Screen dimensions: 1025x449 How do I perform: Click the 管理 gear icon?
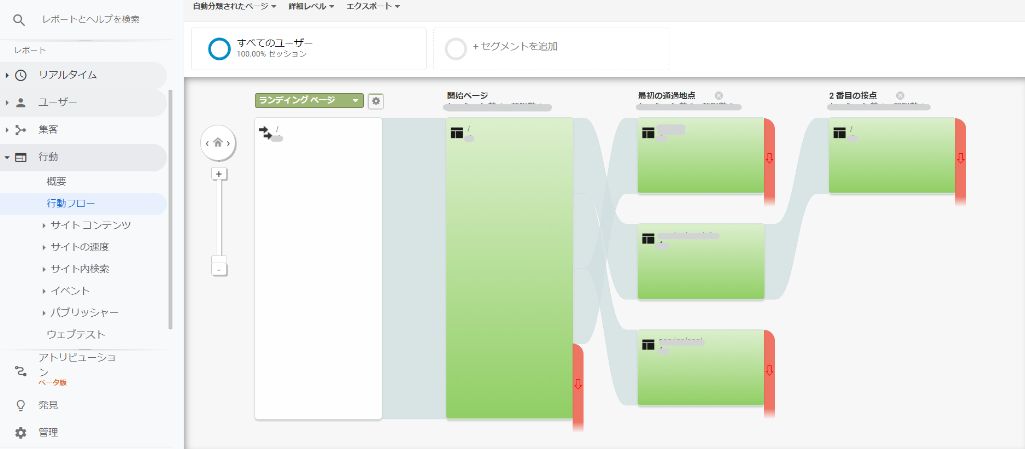tap(21, 433)
